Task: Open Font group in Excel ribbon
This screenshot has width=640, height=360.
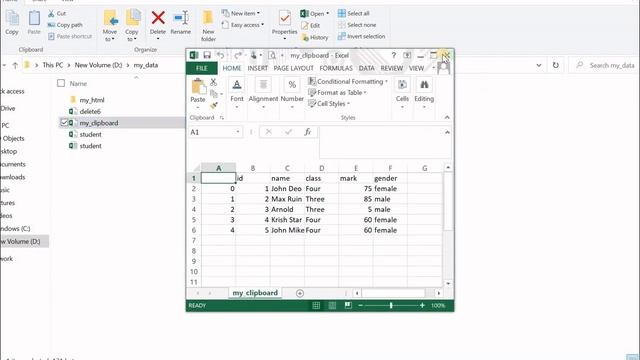Action: coord(237,93)
